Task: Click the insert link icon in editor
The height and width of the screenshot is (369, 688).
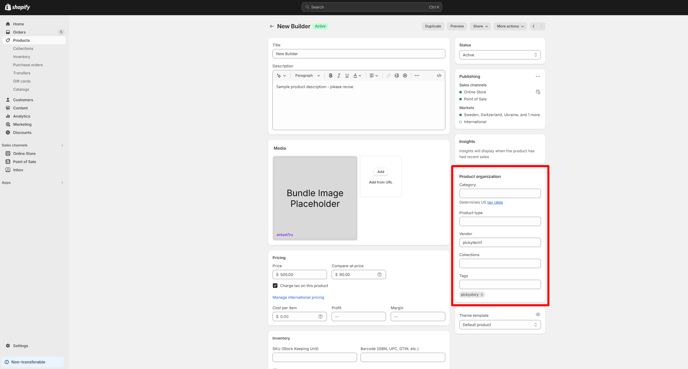Action: click(388, 75)
